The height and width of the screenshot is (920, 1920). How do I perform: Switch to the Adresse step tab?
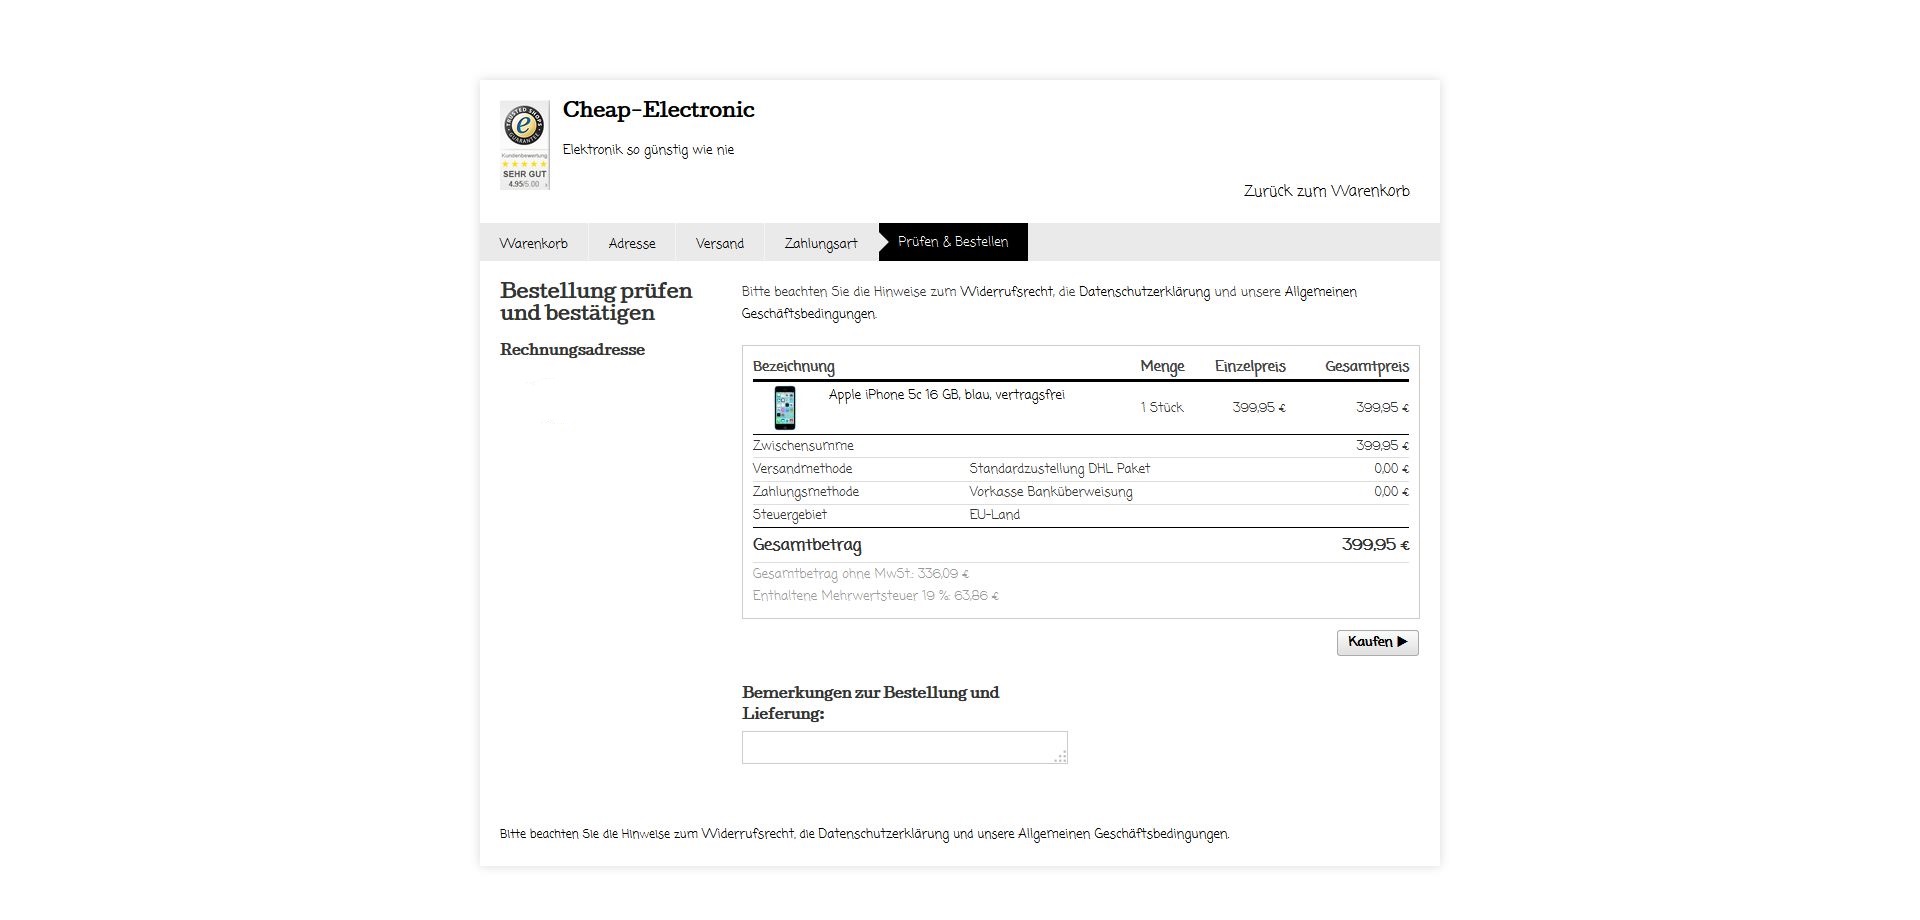pos(632,243)
